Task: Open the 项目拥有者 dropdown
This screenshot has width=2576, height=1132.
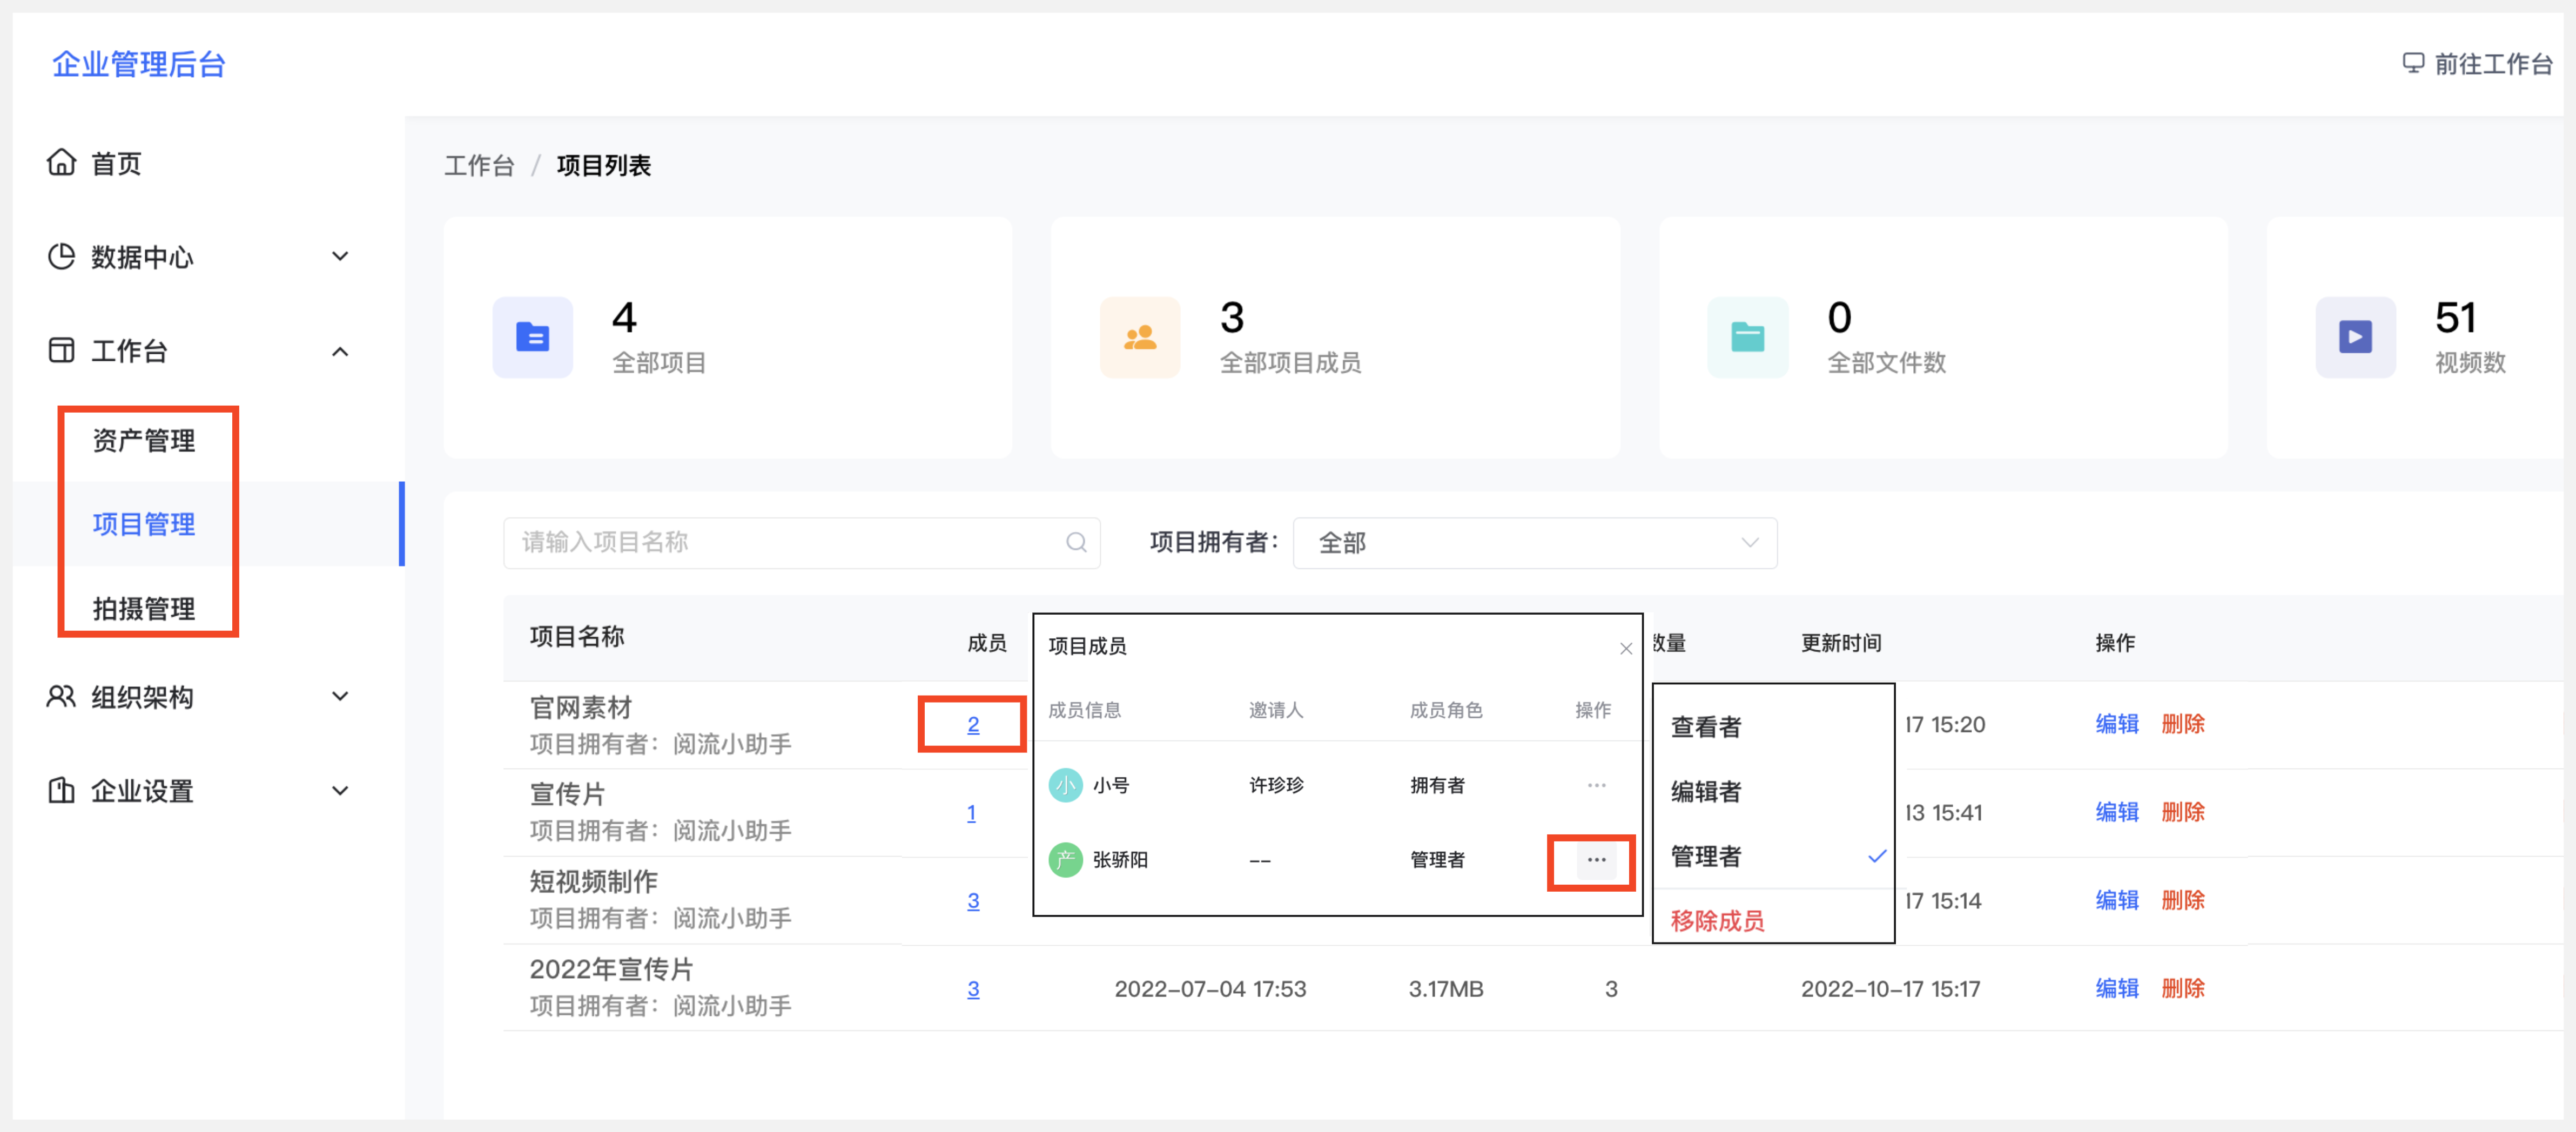Action: pos(1534,543)
